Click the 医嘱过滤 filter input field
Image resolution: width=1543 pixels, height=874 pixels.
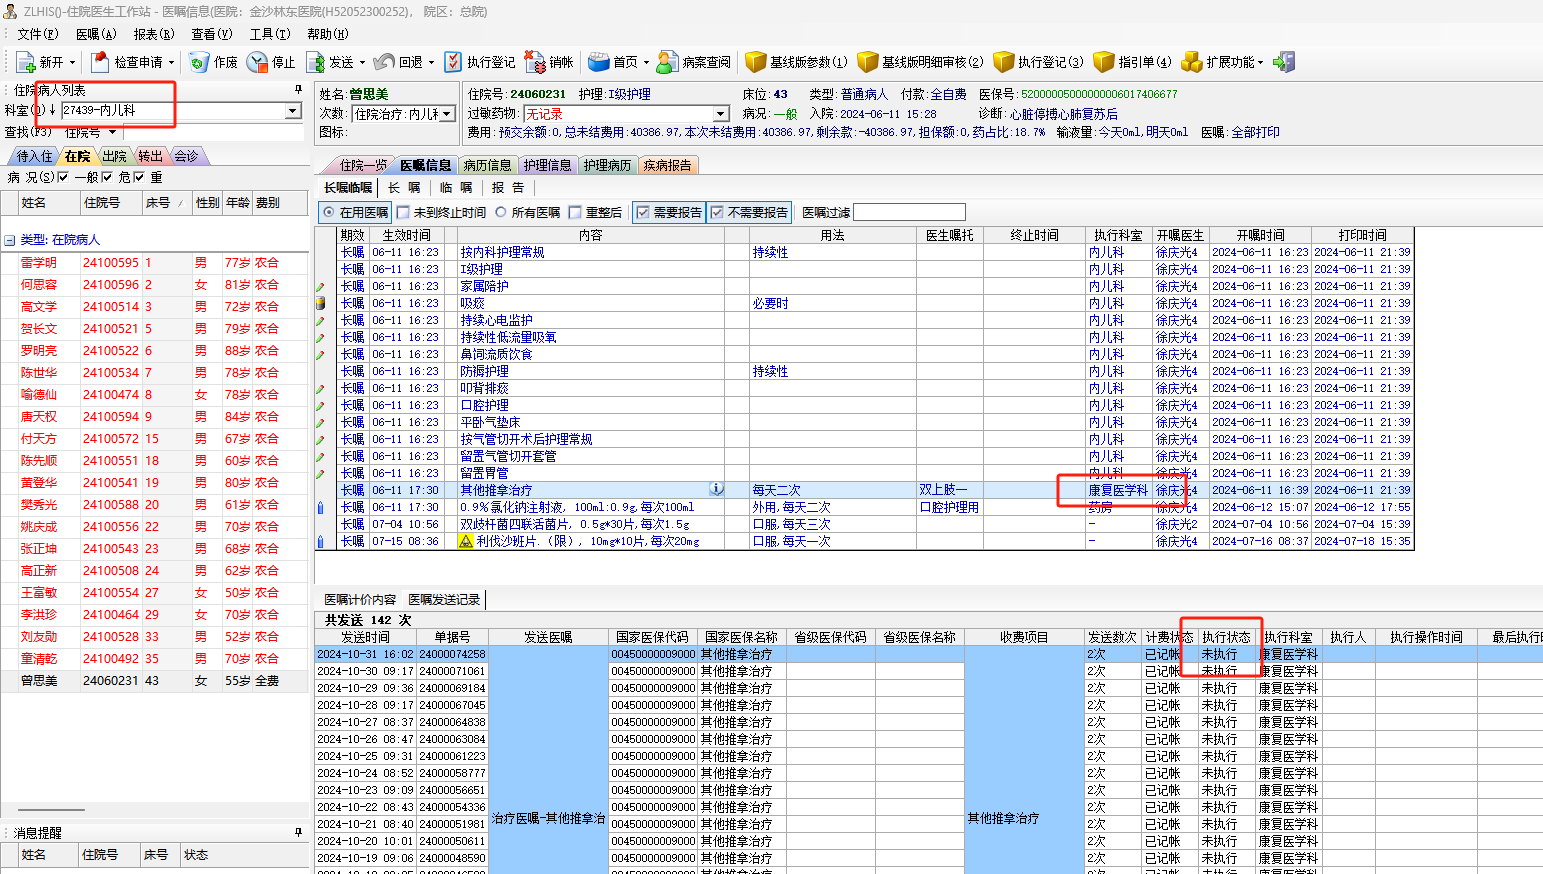coord(909,212)
